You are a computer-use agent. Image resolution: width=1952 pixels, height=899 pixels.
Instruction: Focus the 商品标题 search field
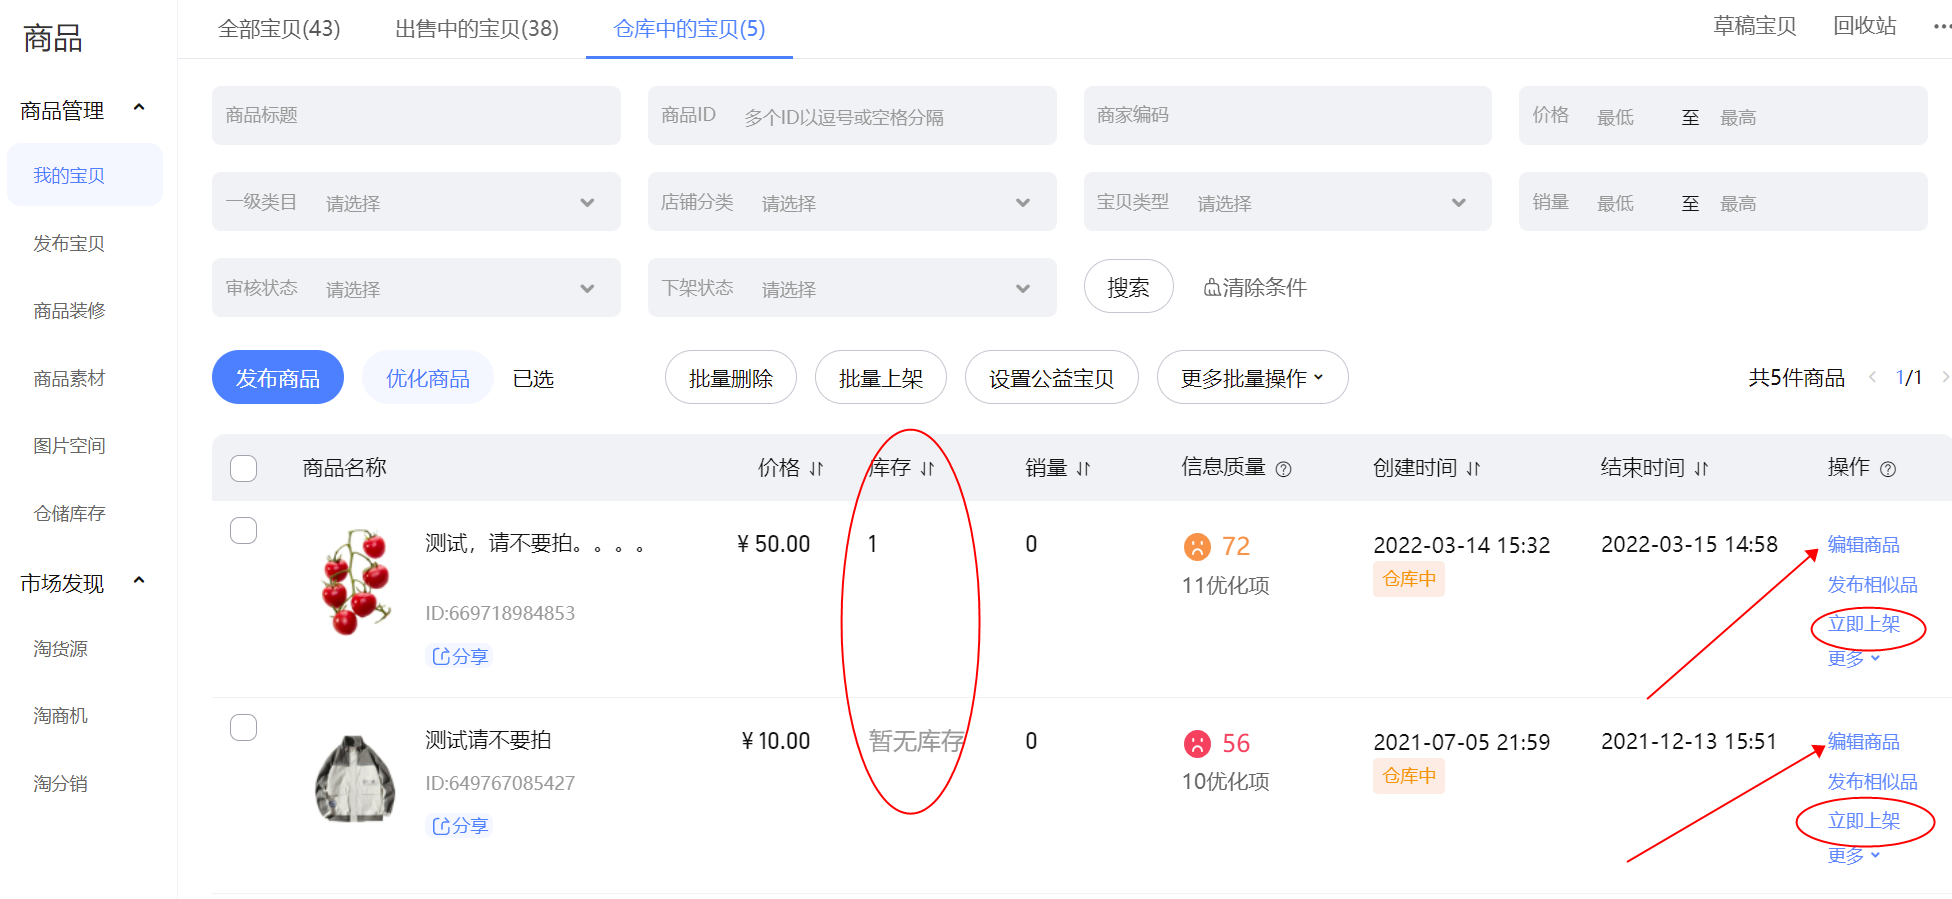click(416, 115)
